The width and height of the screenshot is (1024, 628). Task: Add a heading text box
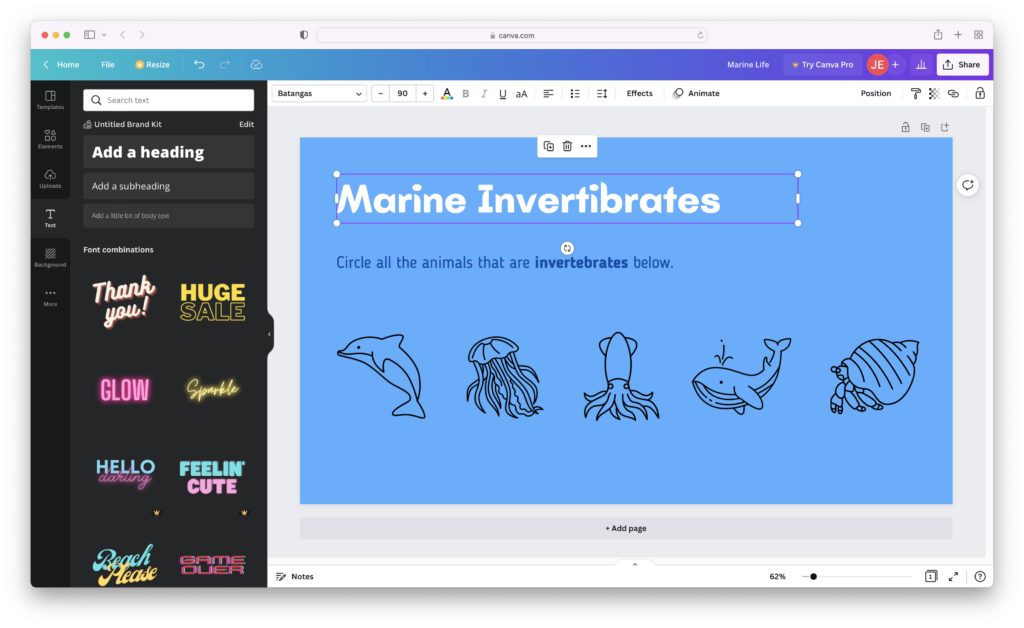click(x=168, y=152)
